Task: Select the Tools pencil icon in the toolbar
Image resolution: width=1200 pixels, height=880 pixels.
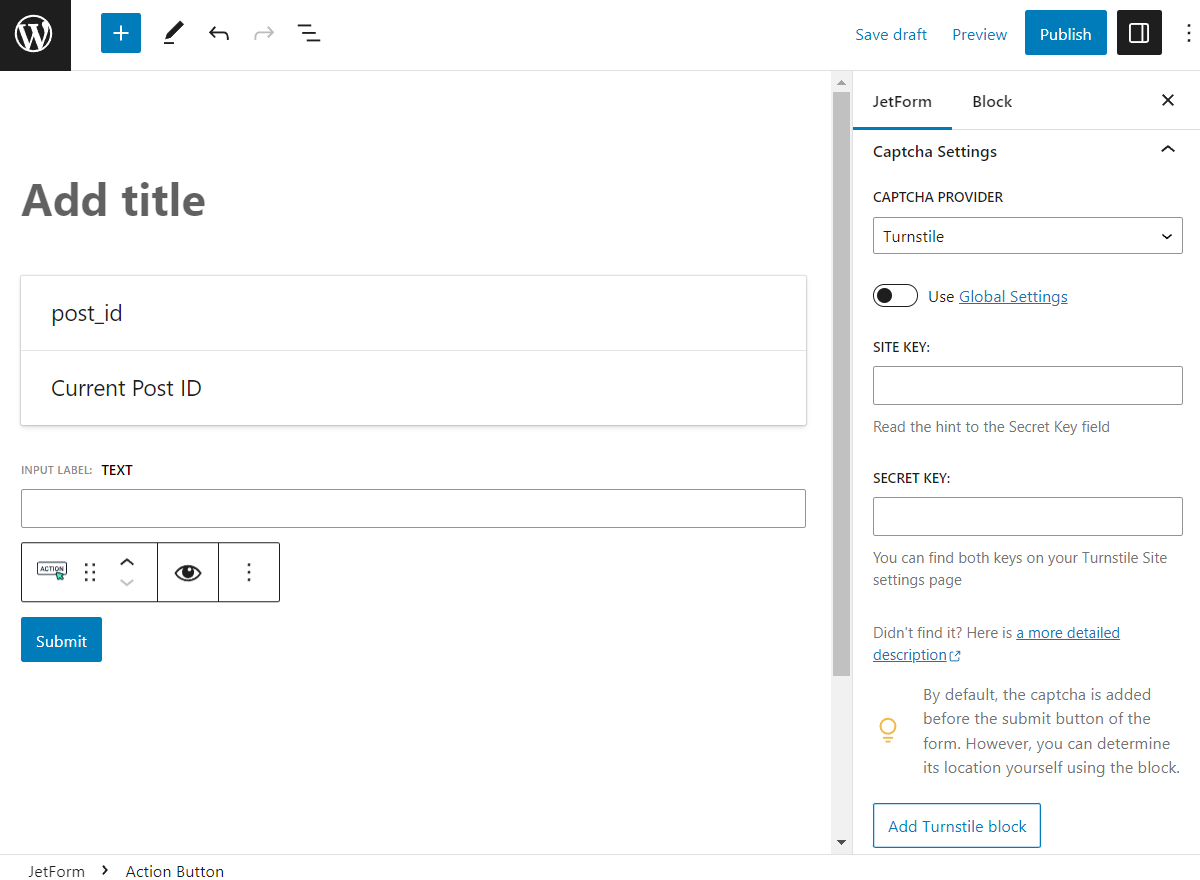Action: [x=172, y=33]
